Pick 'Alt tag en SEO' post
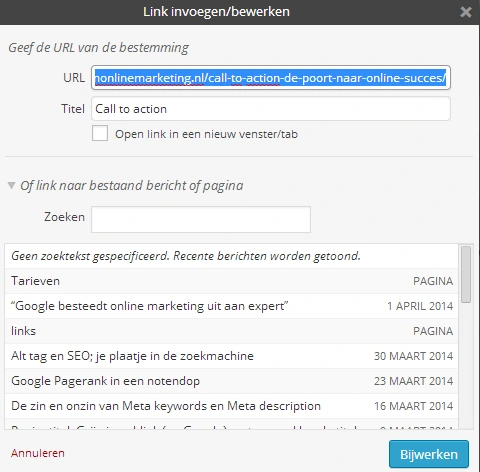Screen dimensions: 480x472 232,356
